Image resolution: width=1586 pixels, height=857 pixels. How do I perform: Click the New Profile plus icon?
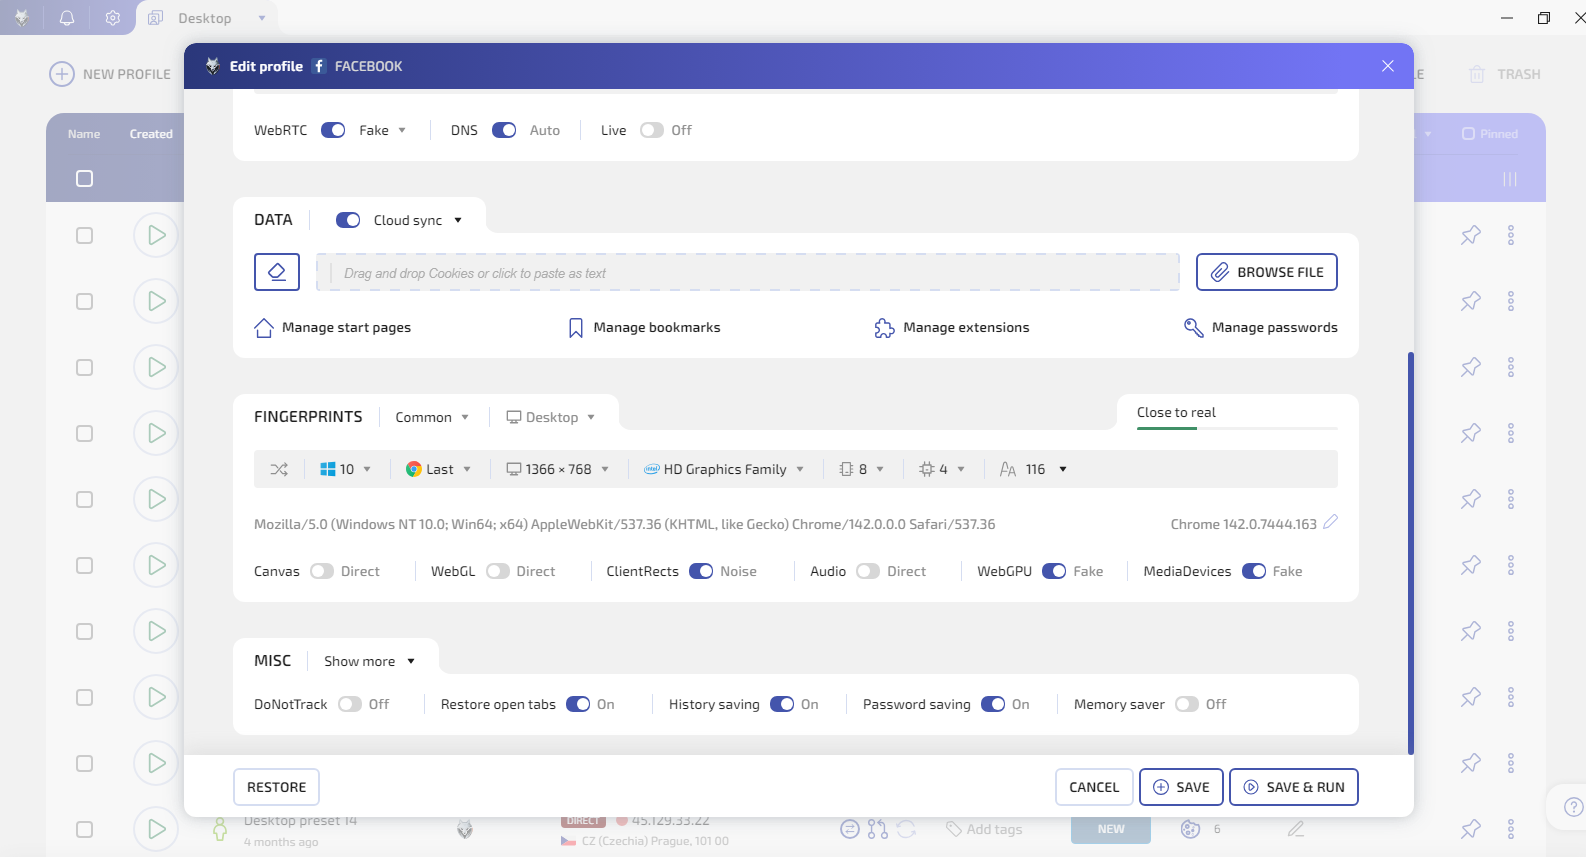click(62, 74)
